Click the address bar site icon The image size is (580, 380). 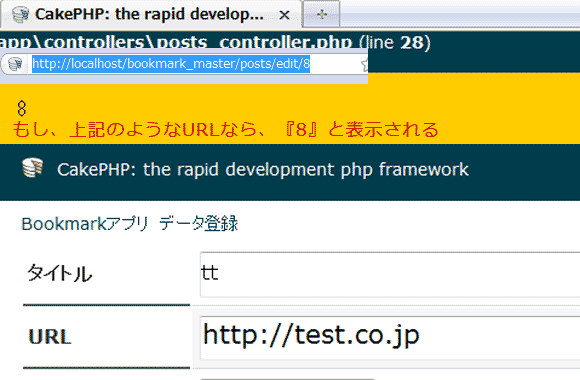point(15,64)
